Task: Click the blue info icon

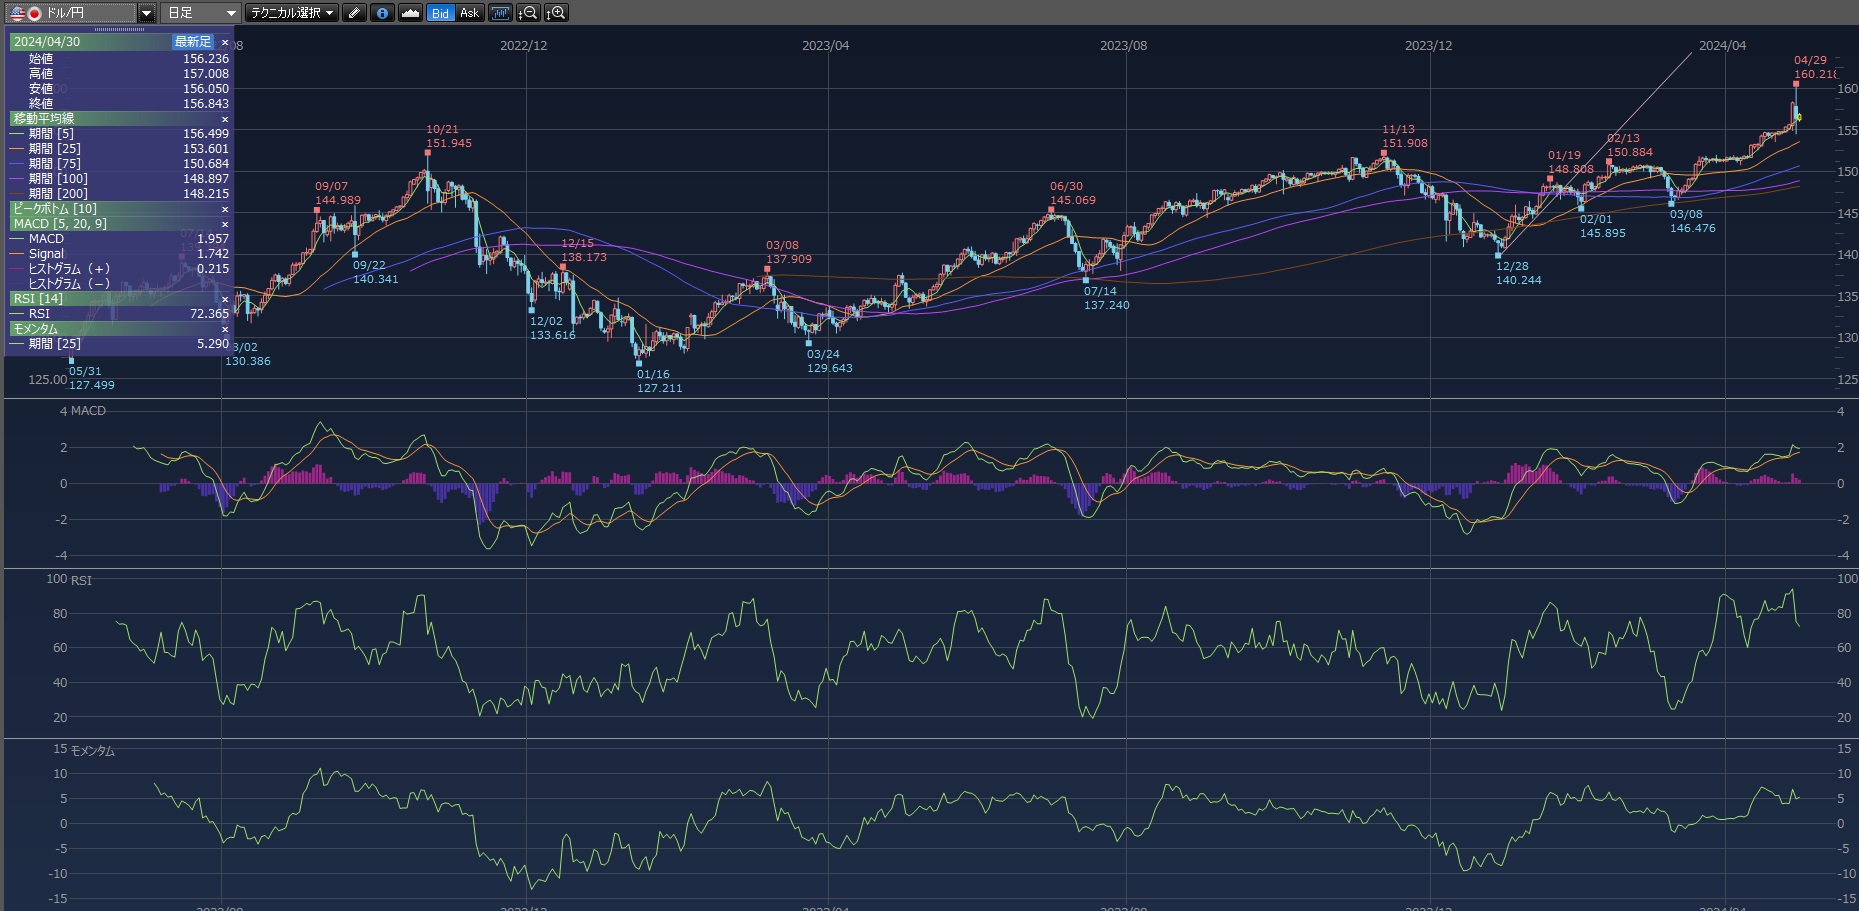Action: [382, 13]
